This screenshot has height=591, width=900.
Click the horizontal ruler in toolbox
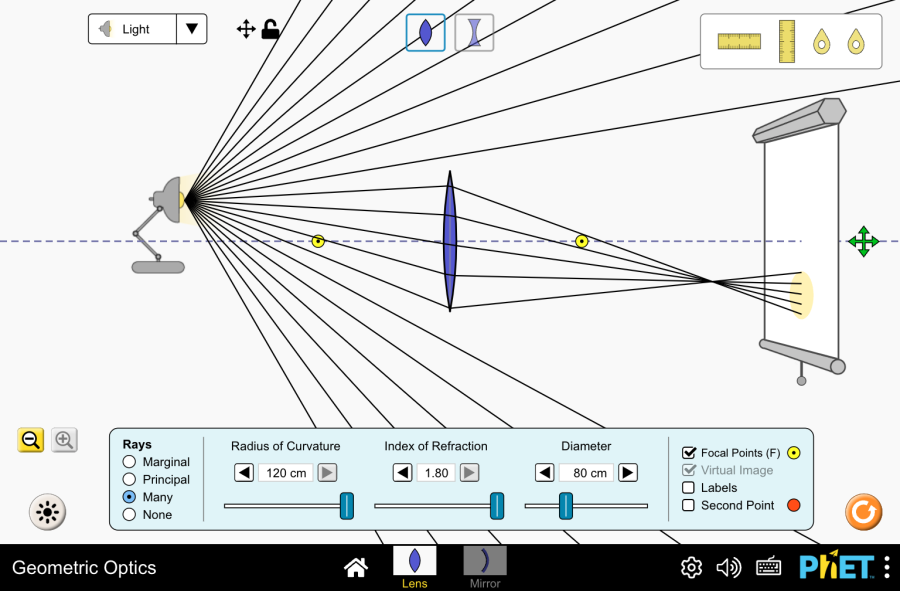click(x=739, y=41)
